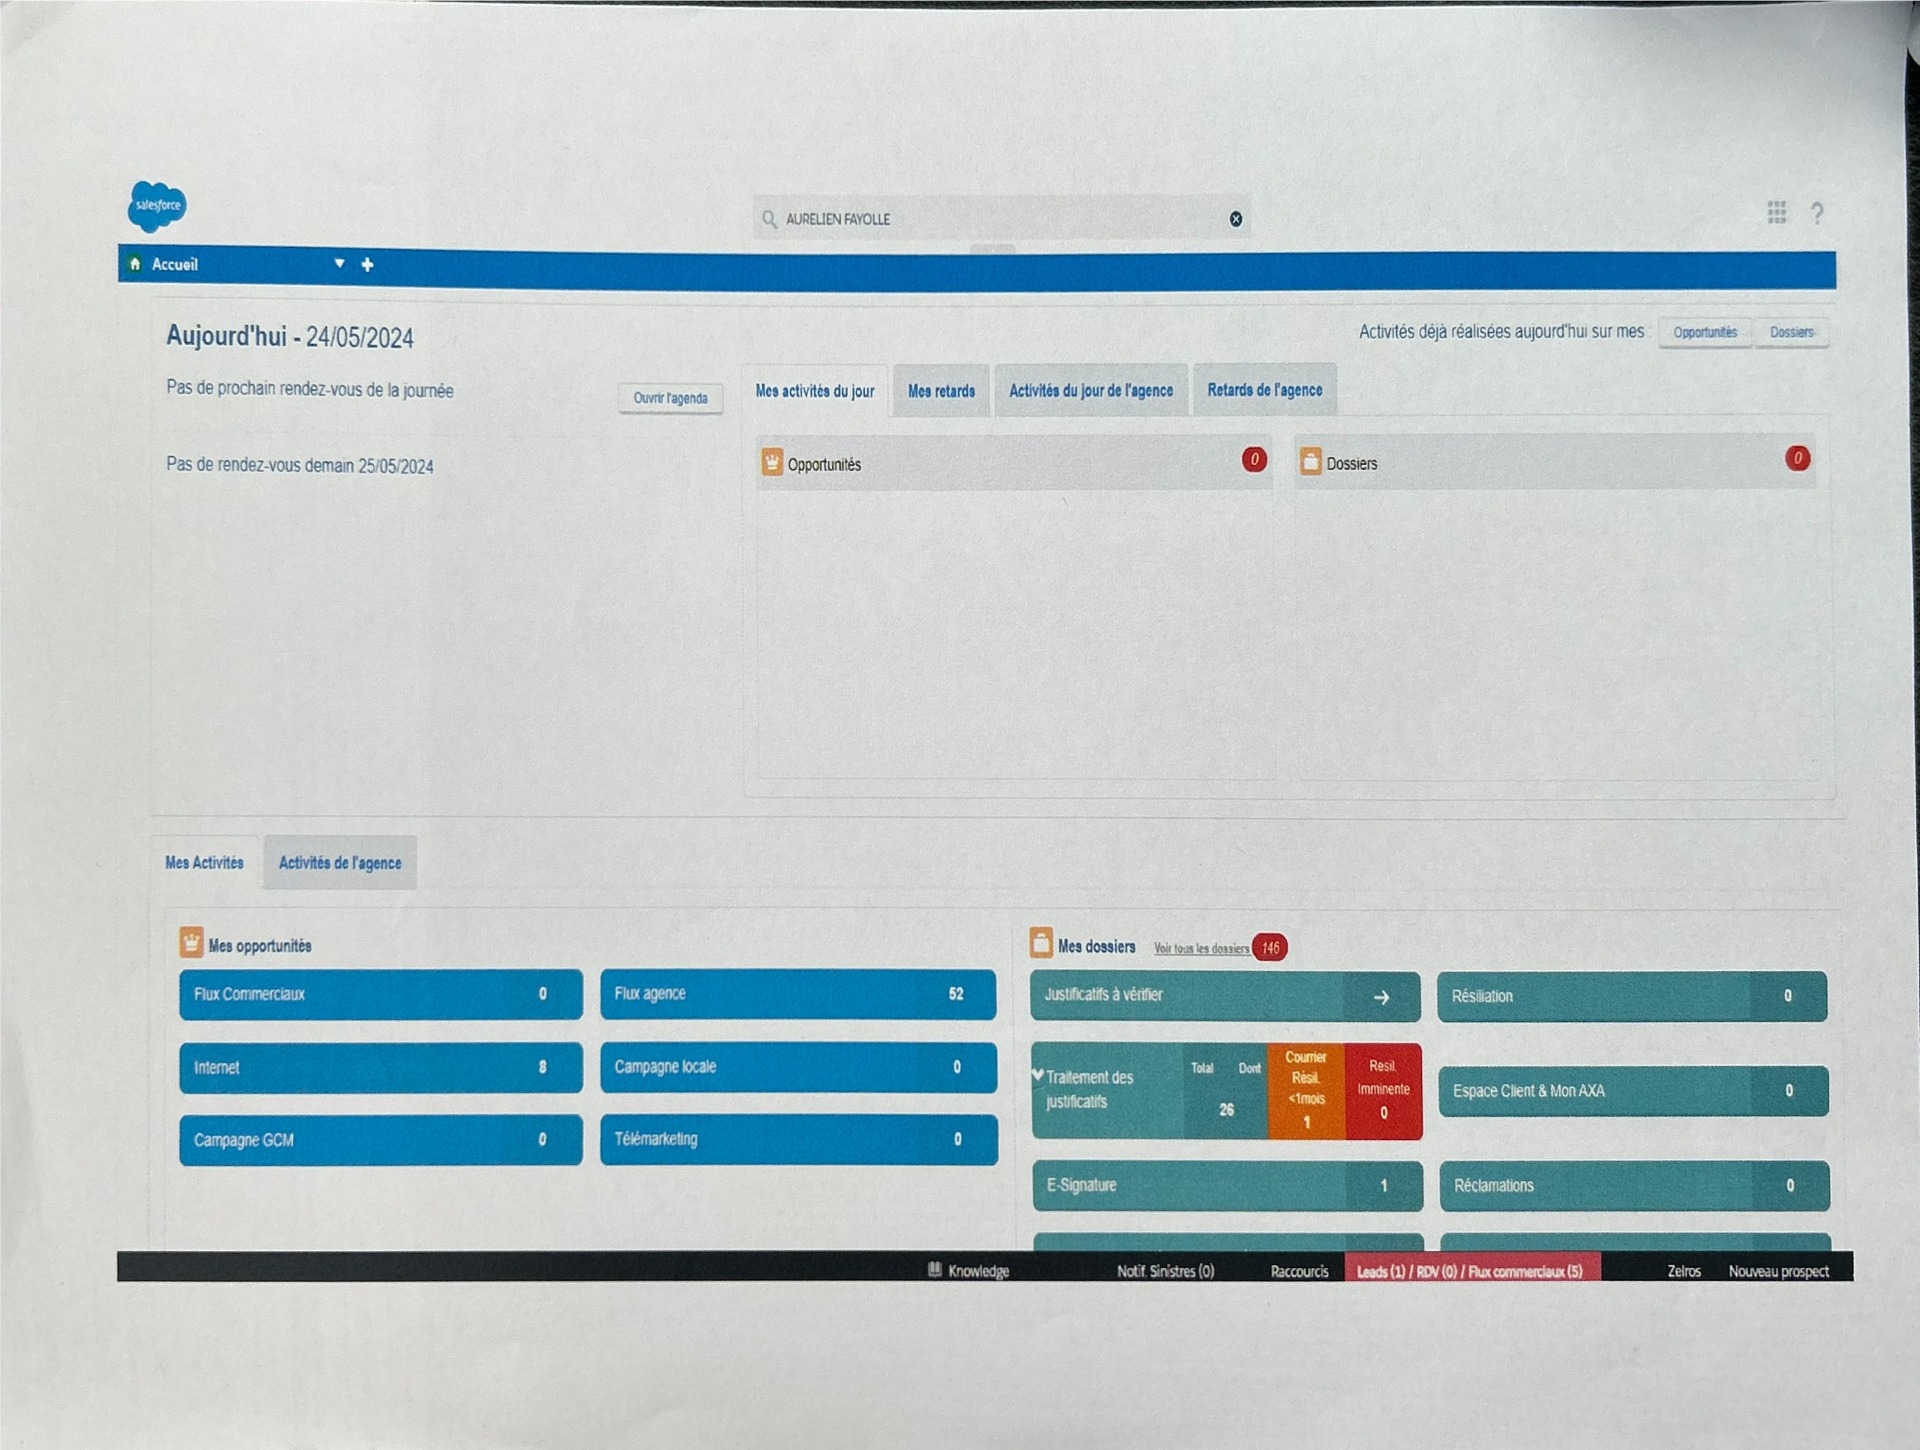This screenshot has width=1920, height=1450.
Task: Click the Dossiers folder icon
Action: 1310,462
